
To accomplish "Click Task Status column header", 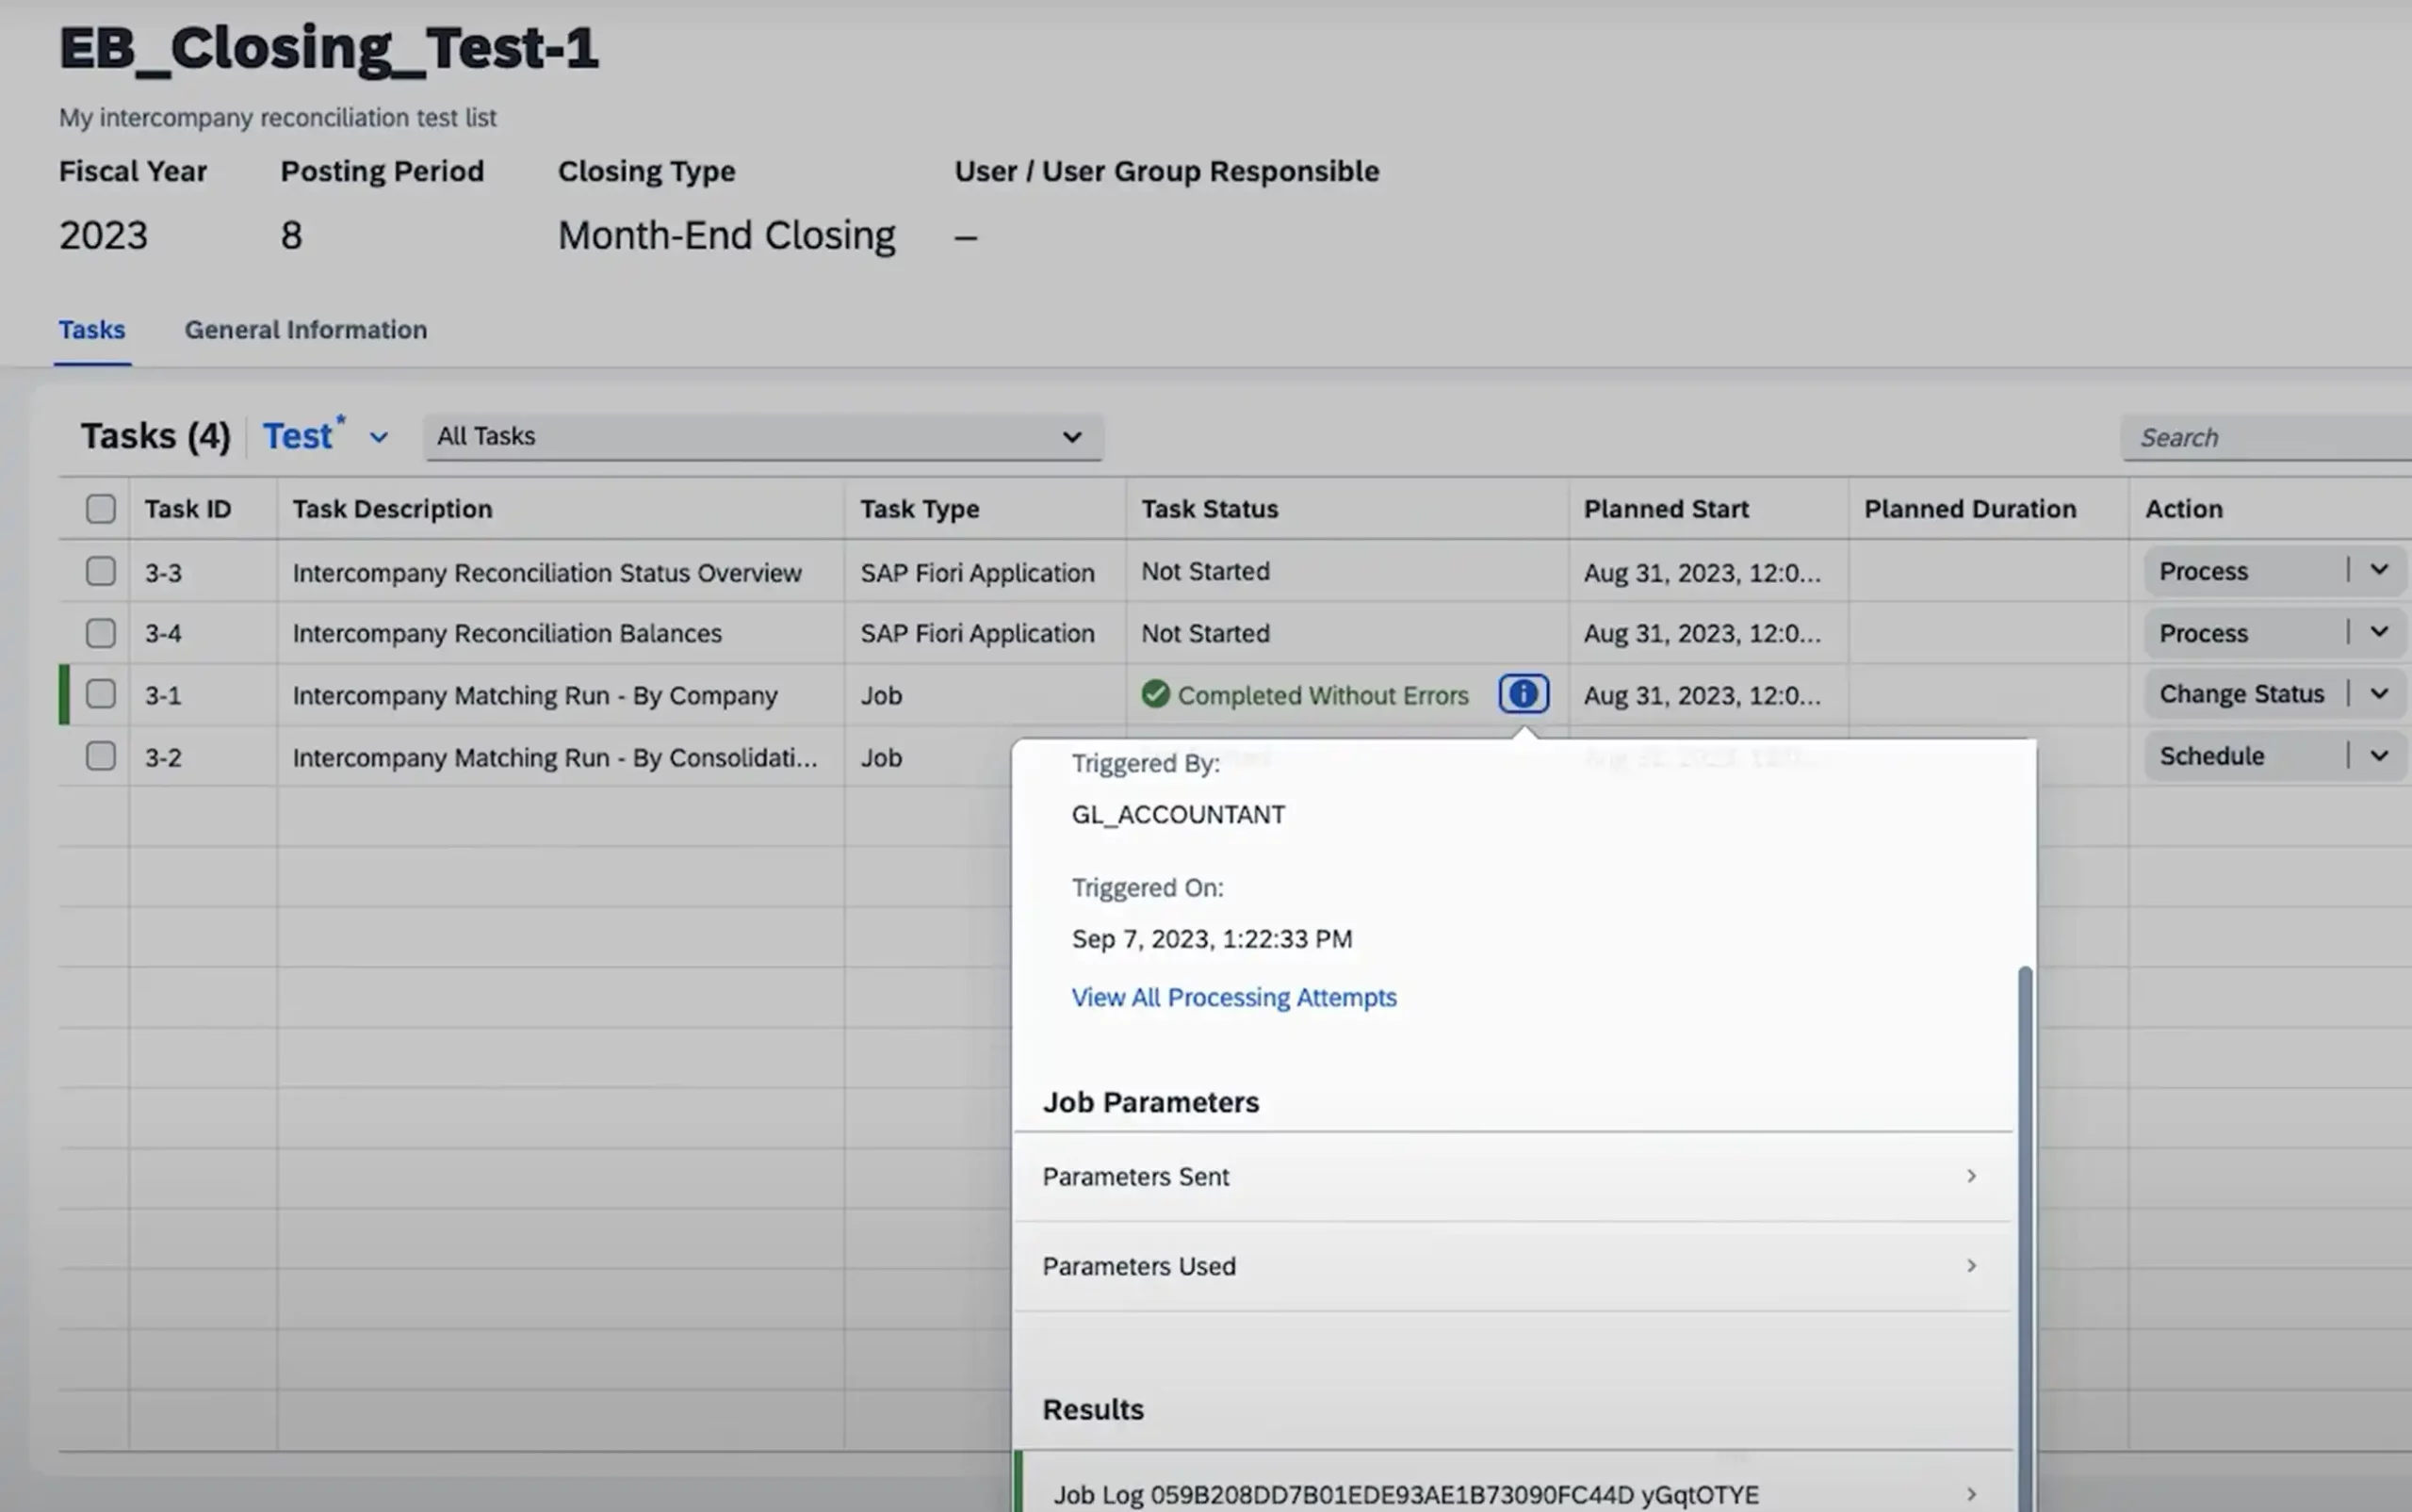I will pyautogui.click(x=1210, y=509).
